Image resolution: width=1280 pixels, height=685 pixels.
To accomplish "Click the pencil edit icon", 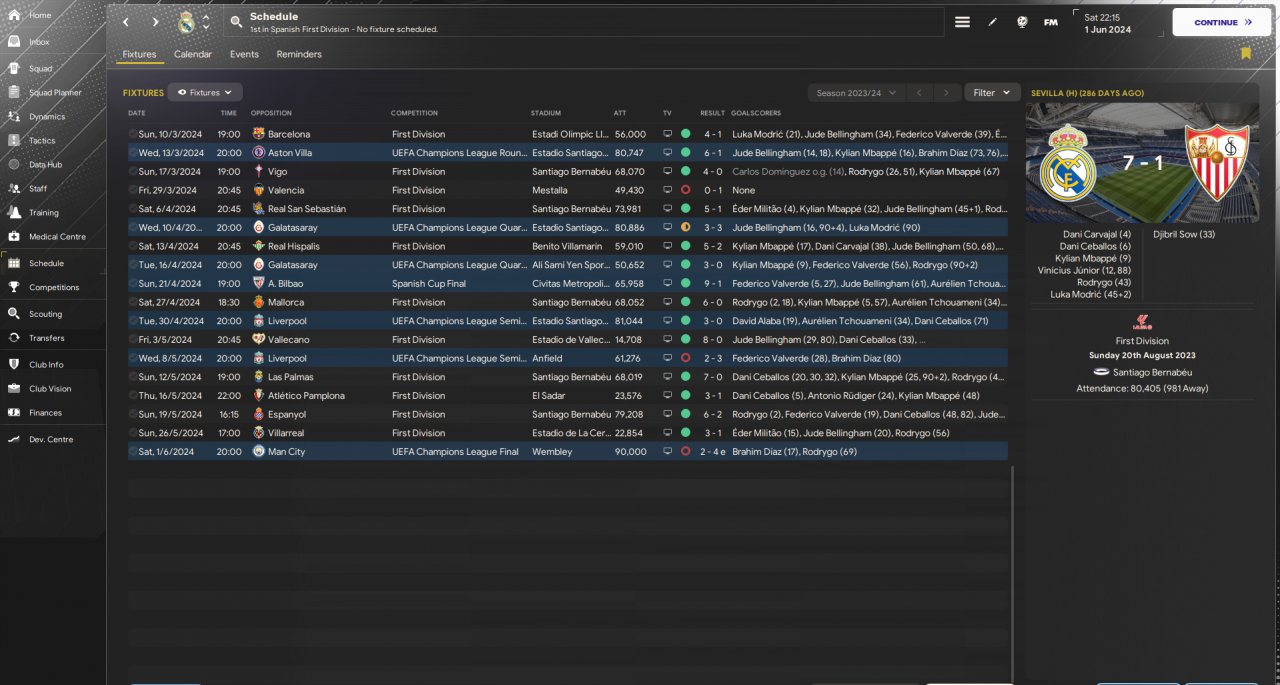I will [992, 22].
